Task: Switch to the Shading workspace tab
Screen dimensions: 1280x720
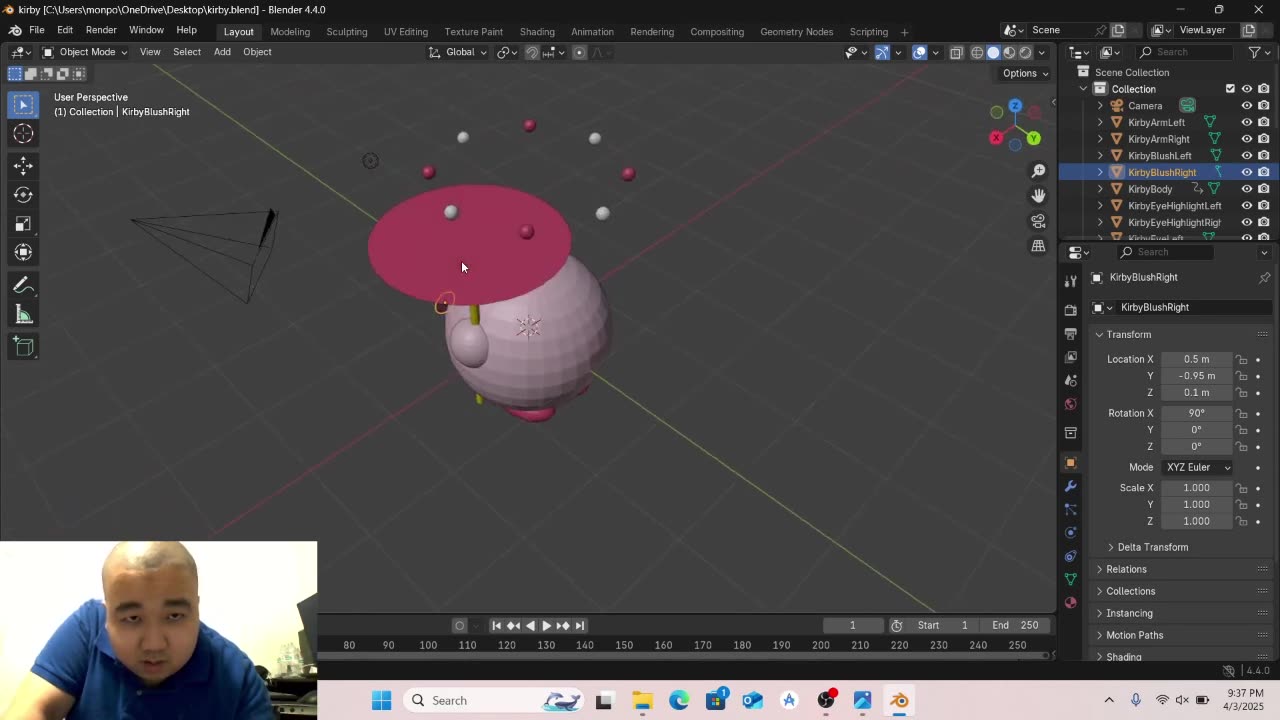Action: [x=537, y=31]
